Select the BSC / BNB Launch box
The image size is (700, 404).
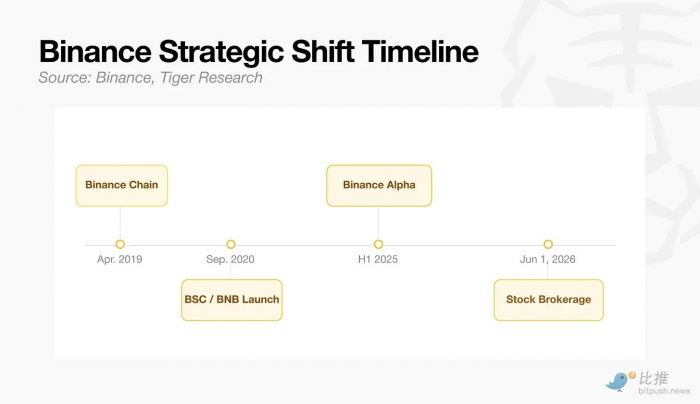(232, 300)
